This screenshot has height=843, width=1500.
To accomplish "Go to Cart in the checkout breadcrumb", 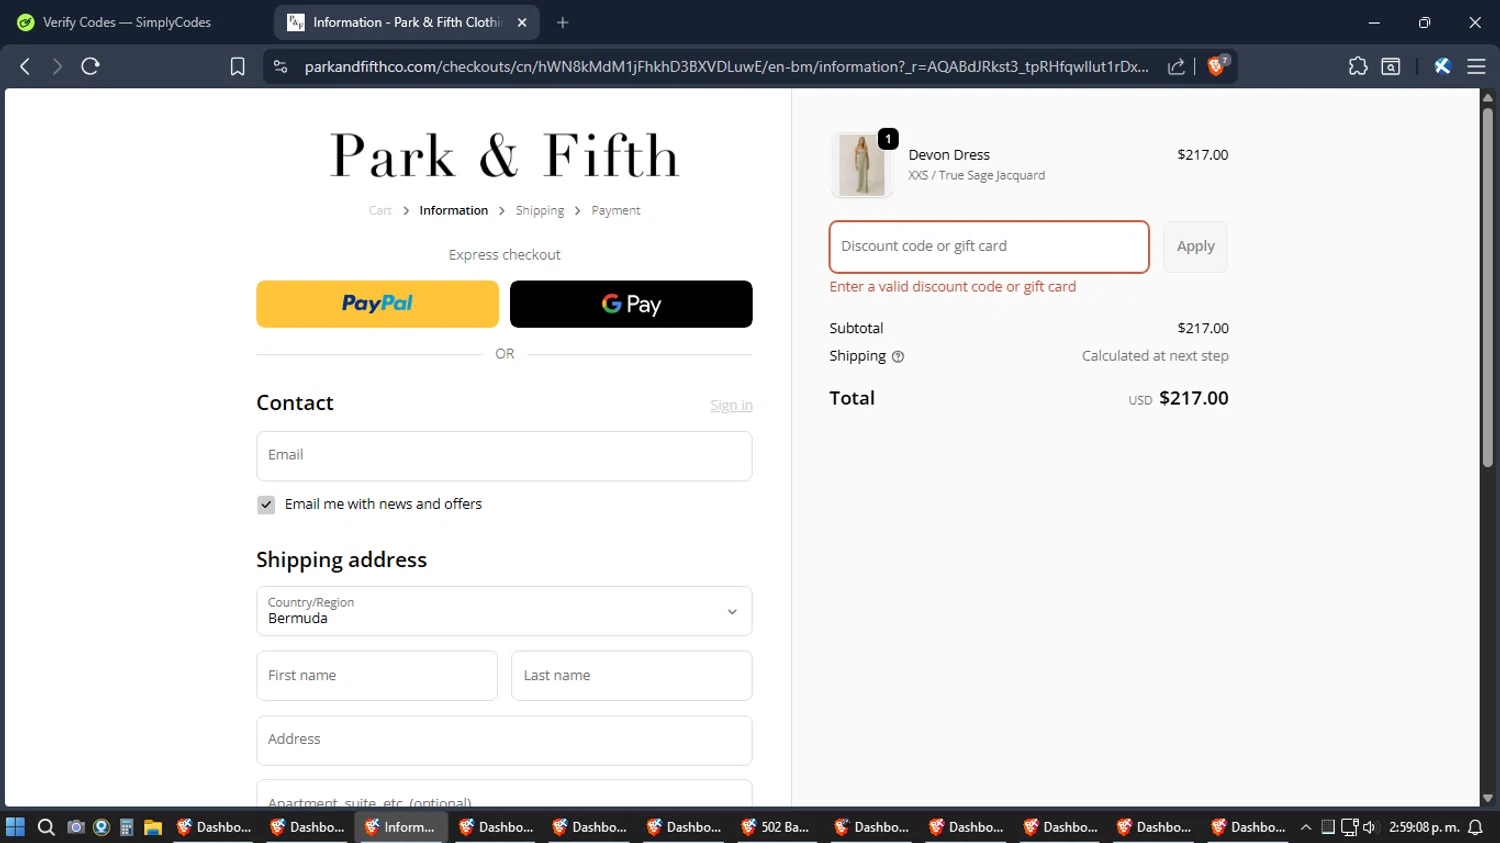I will (x=380, y=210).
